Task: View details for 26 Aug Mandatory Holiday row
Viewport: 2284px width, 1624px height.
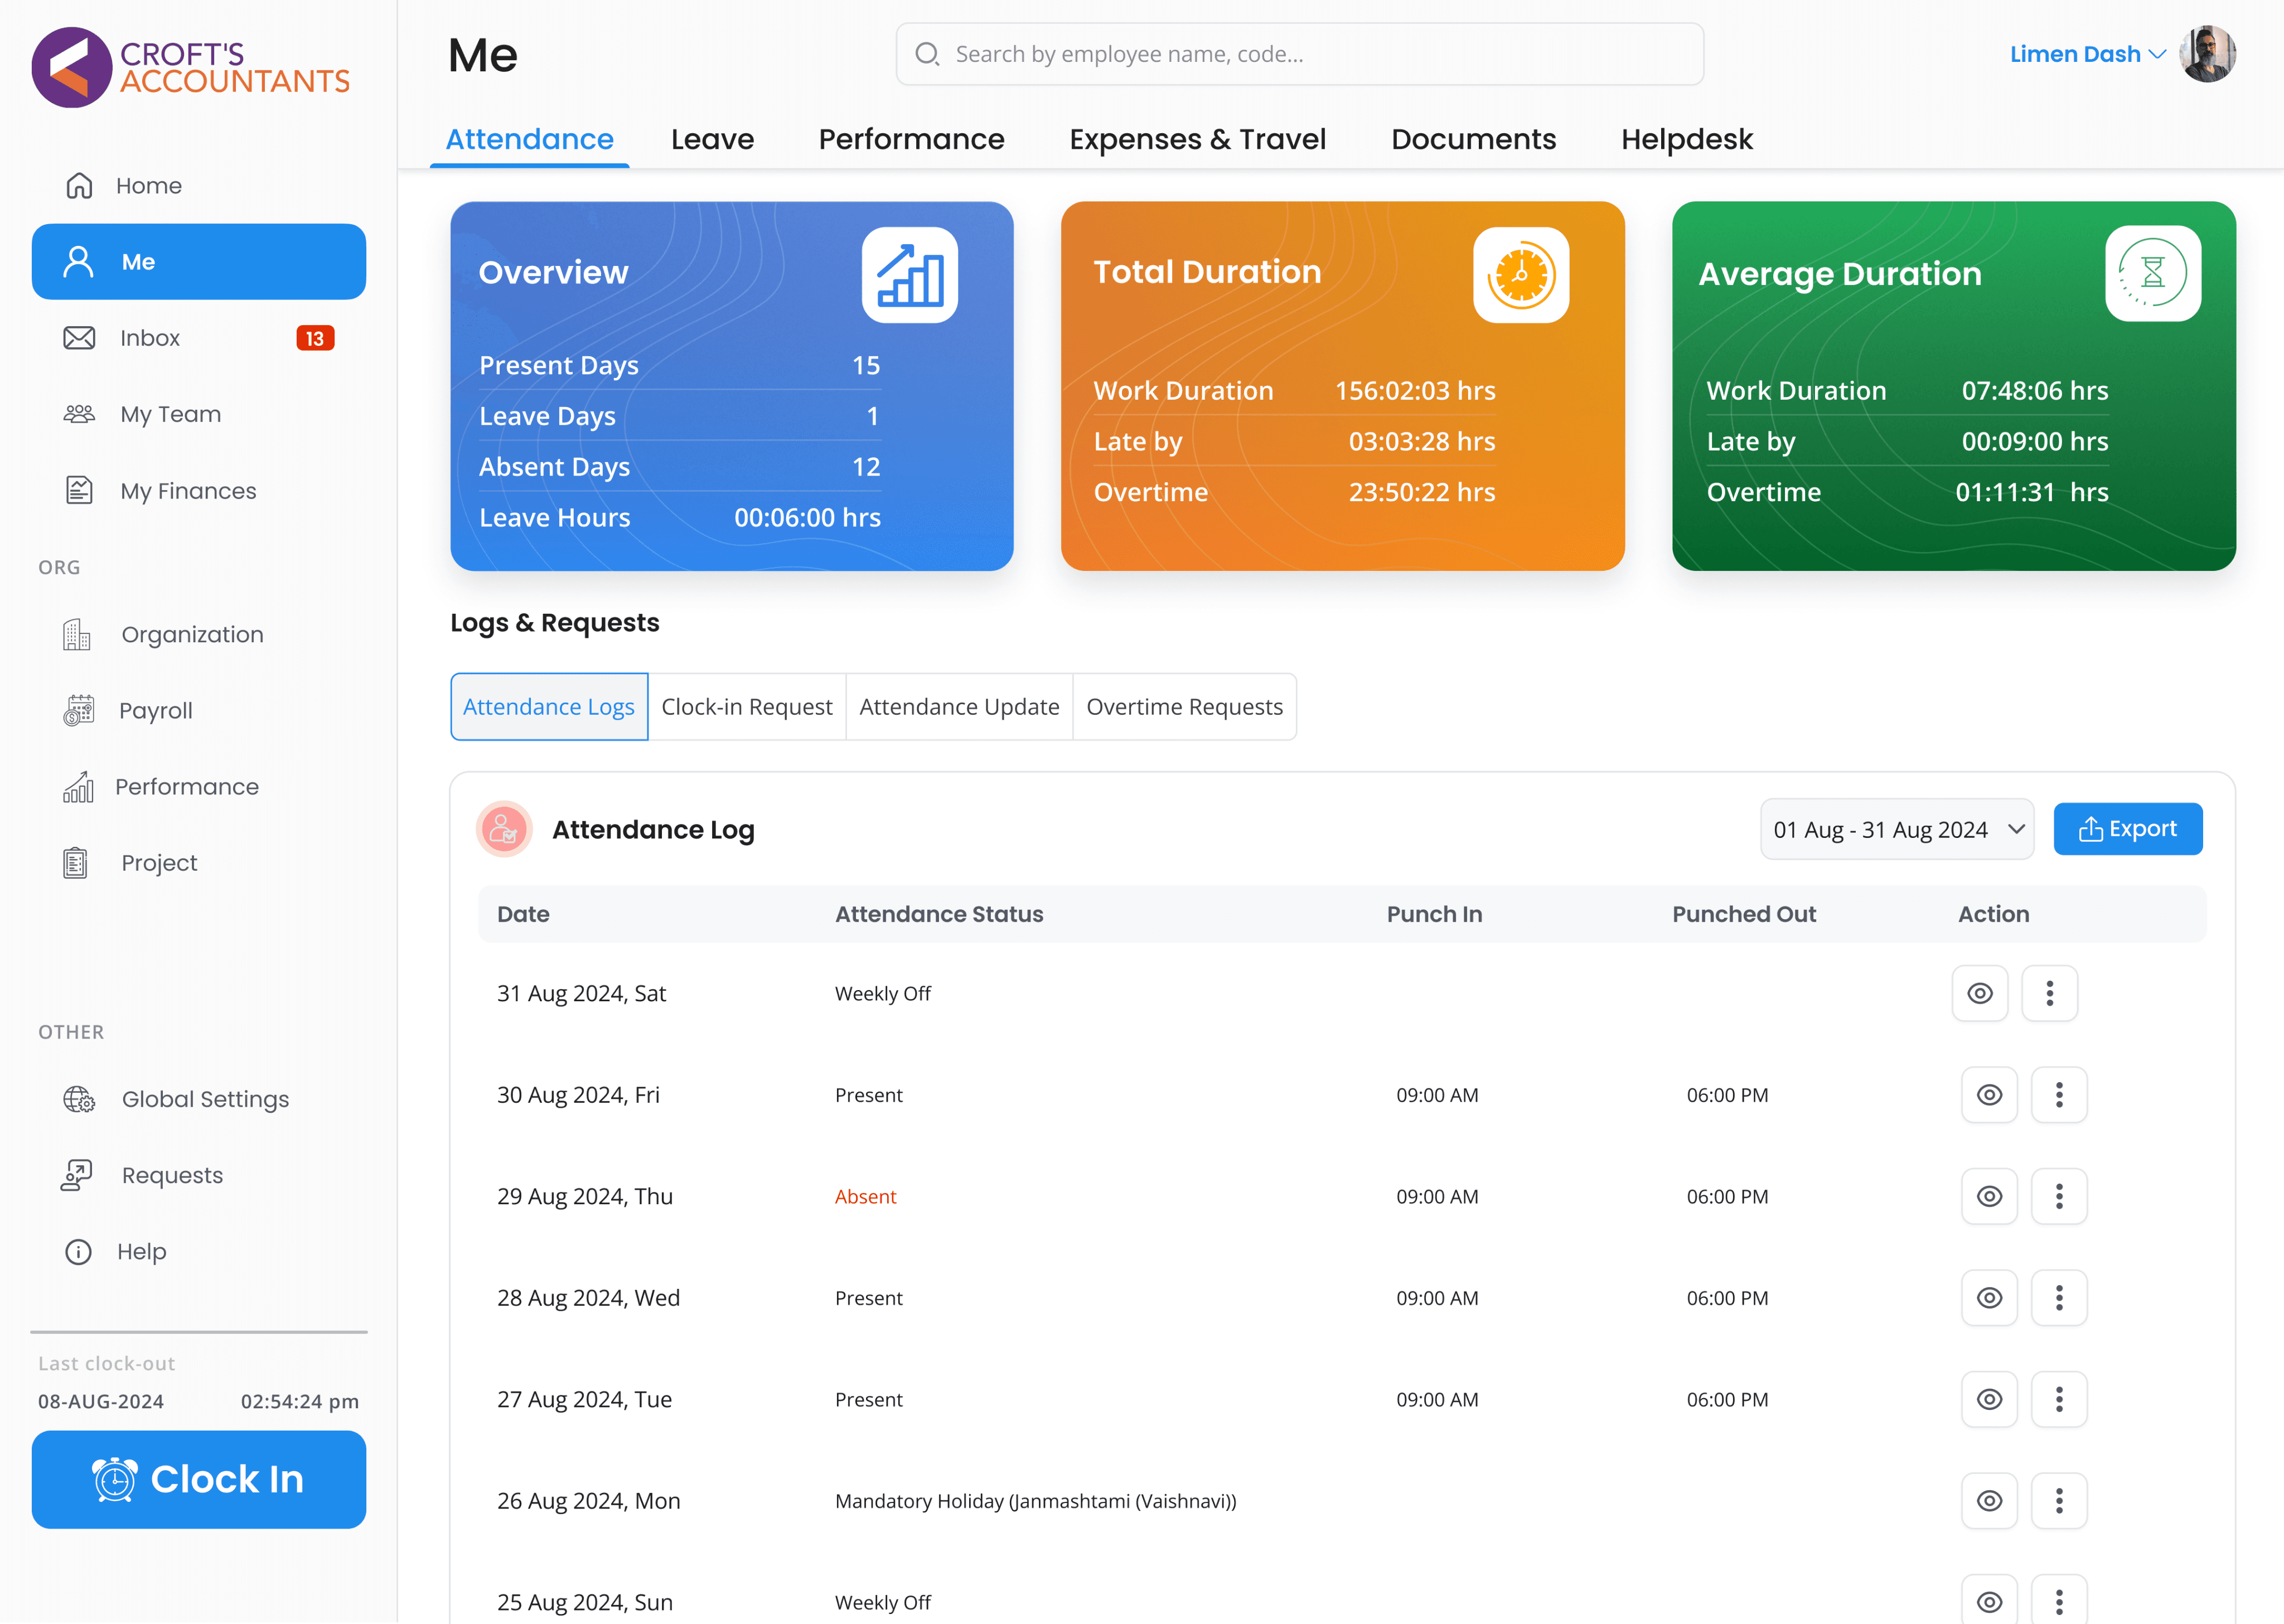Action: 1988,1500
